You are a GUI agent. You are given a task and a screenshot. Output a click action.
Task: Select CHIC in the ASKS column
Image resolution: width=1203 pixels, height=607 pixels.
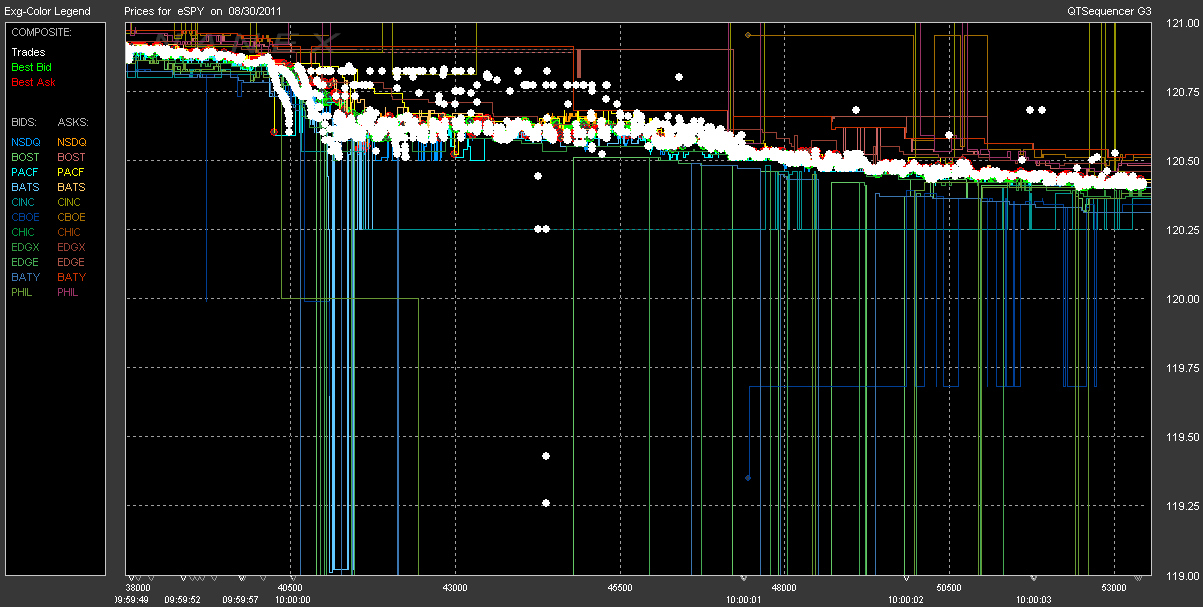click(x=71, y=232)
